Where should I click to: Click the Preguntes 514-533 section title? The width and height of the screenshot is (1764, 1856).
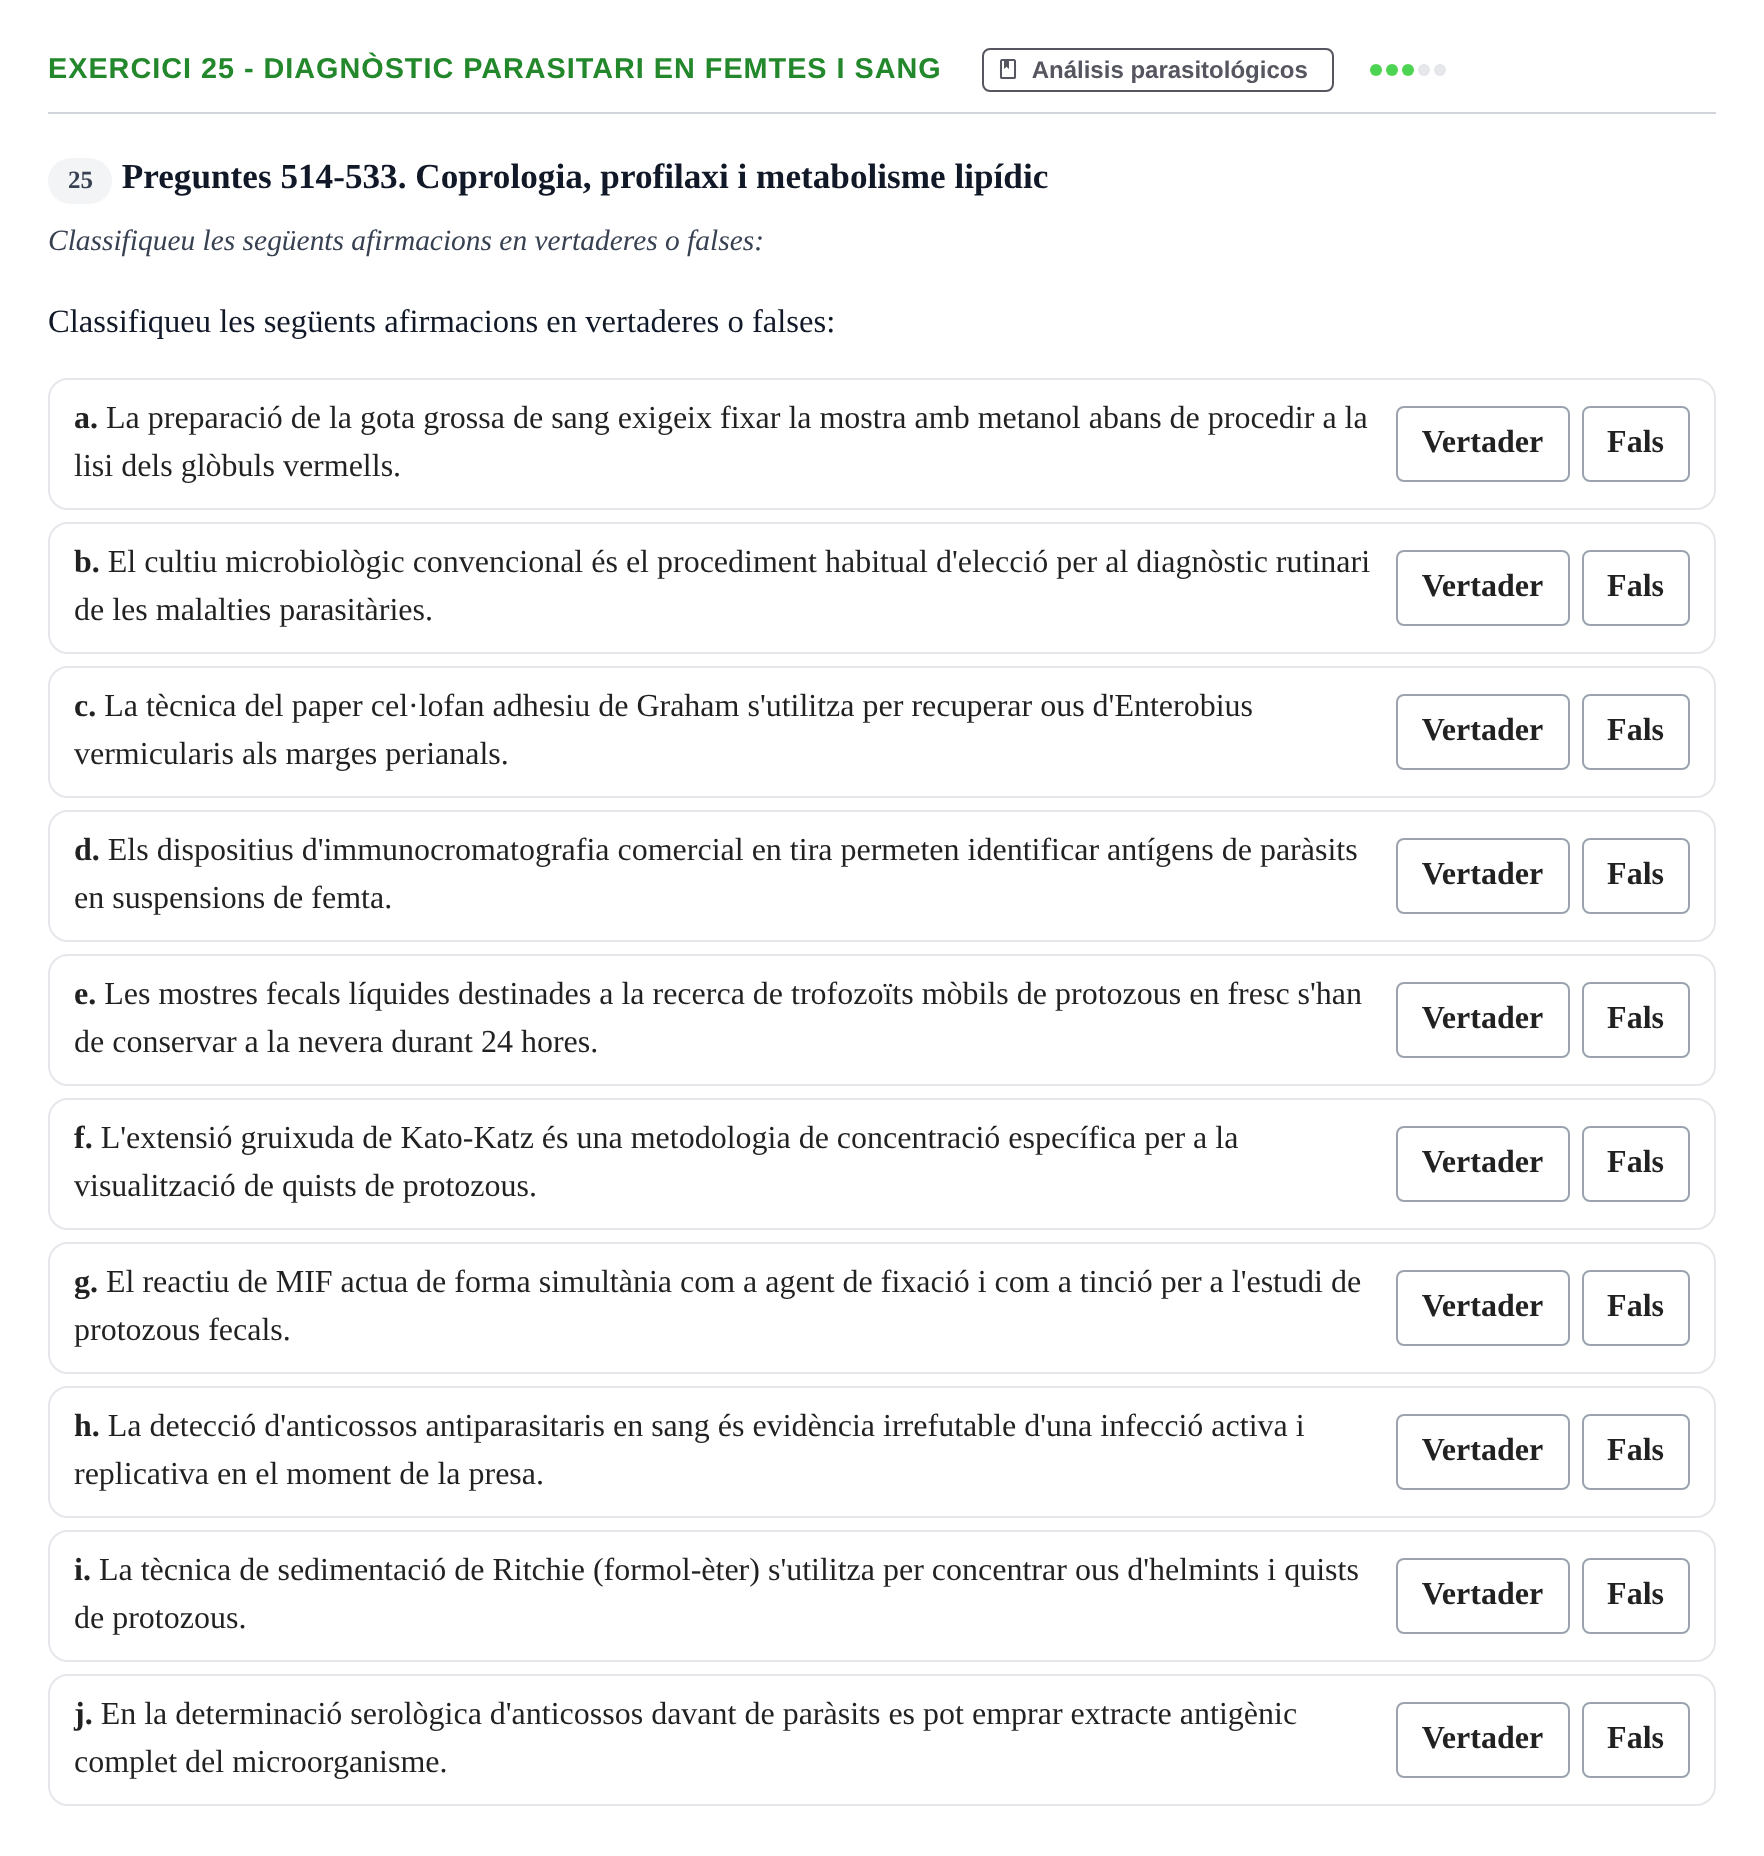tap(585, 178)
